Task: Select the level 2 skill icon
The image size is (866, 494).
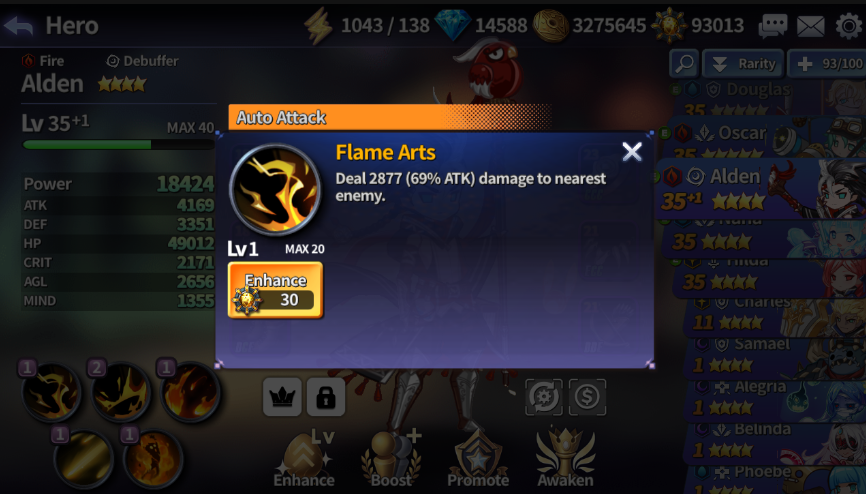Action: point(120,390)
